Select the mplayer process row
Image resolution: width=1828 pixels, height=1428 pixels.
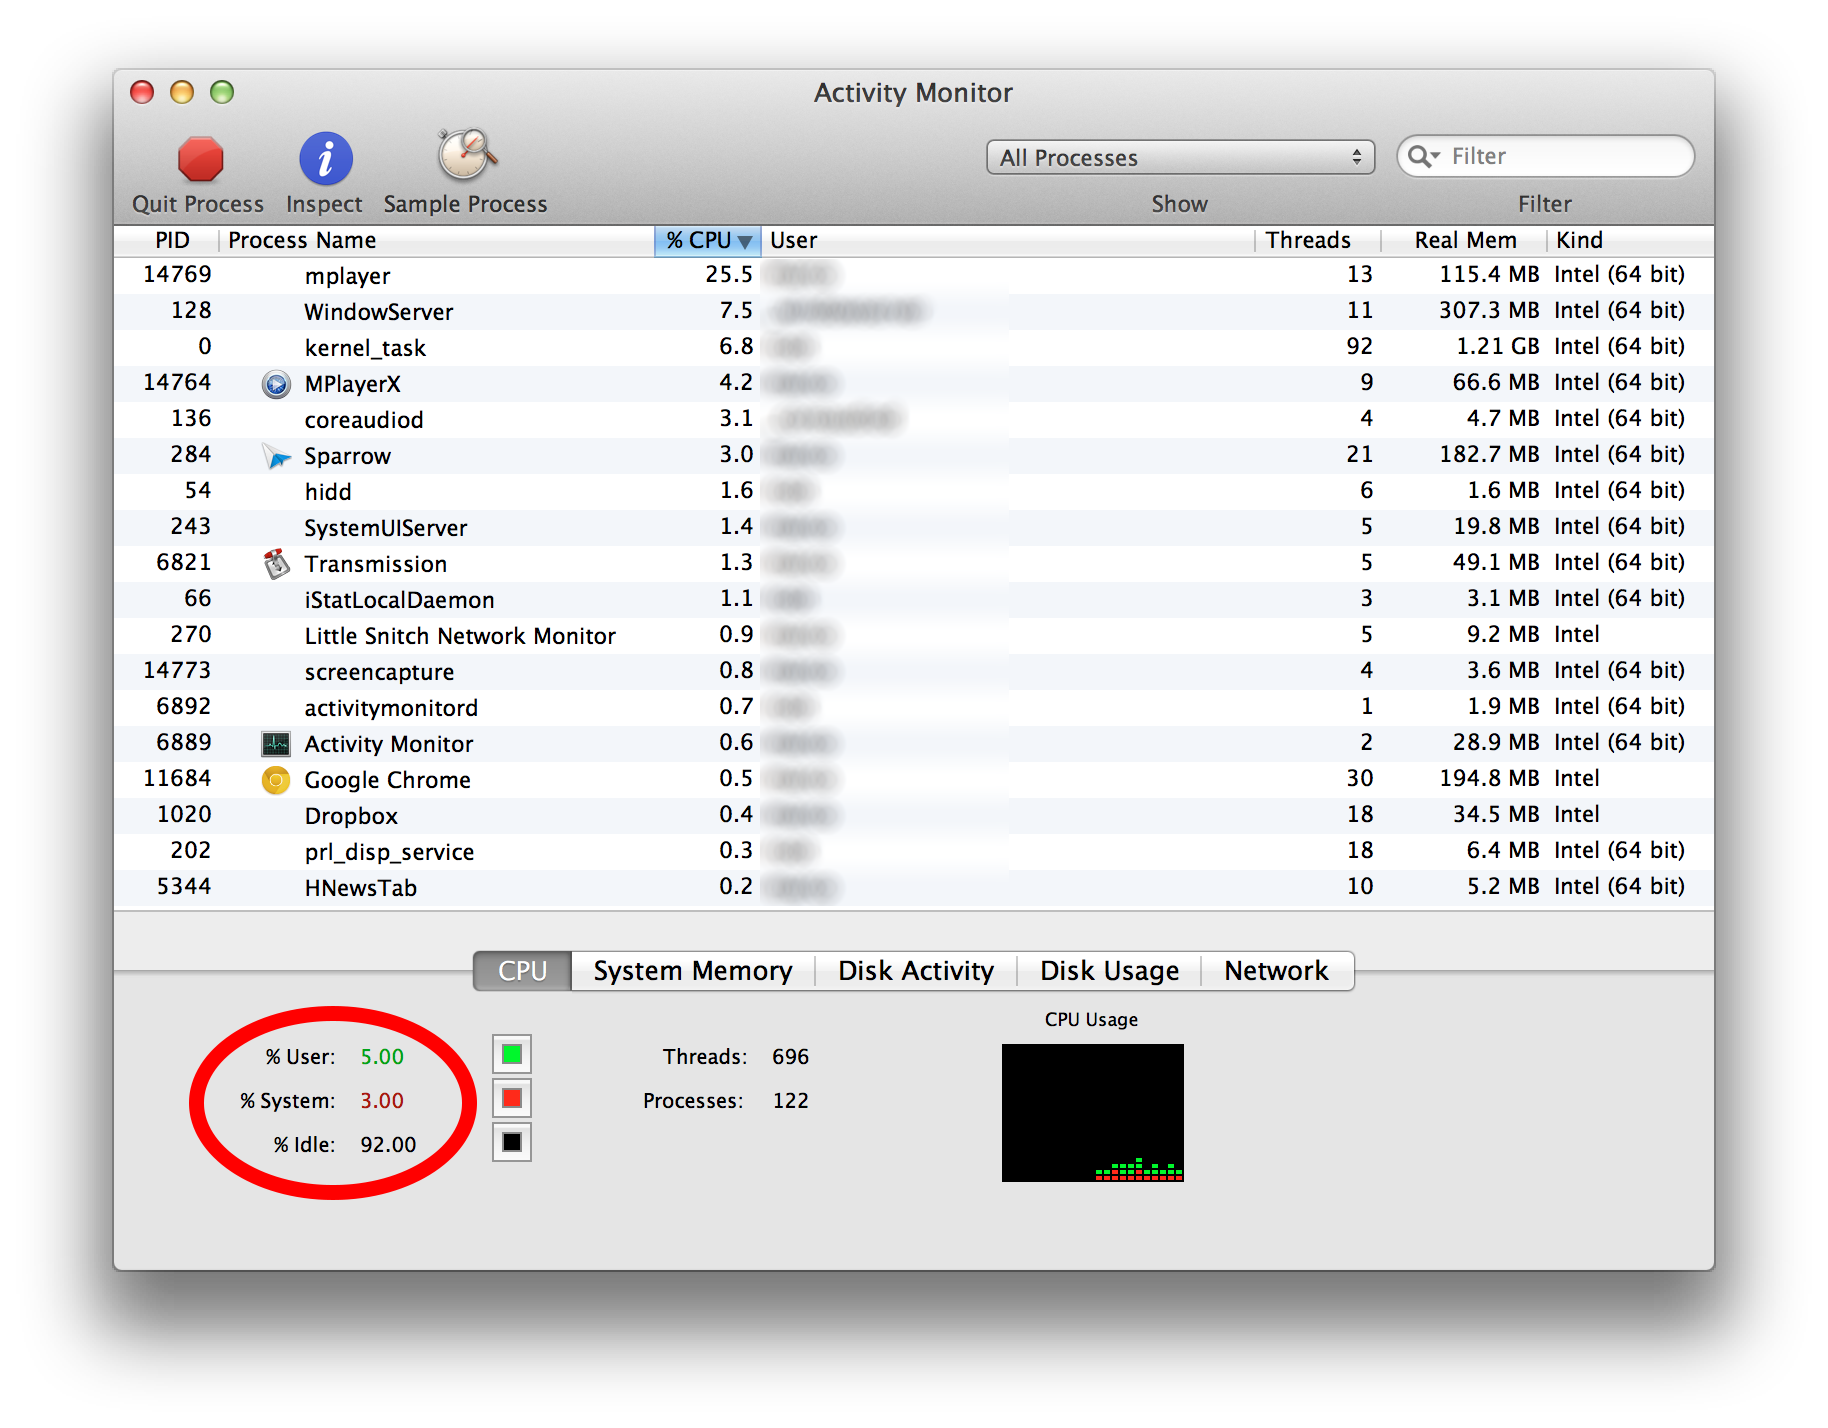coord(914,275)
